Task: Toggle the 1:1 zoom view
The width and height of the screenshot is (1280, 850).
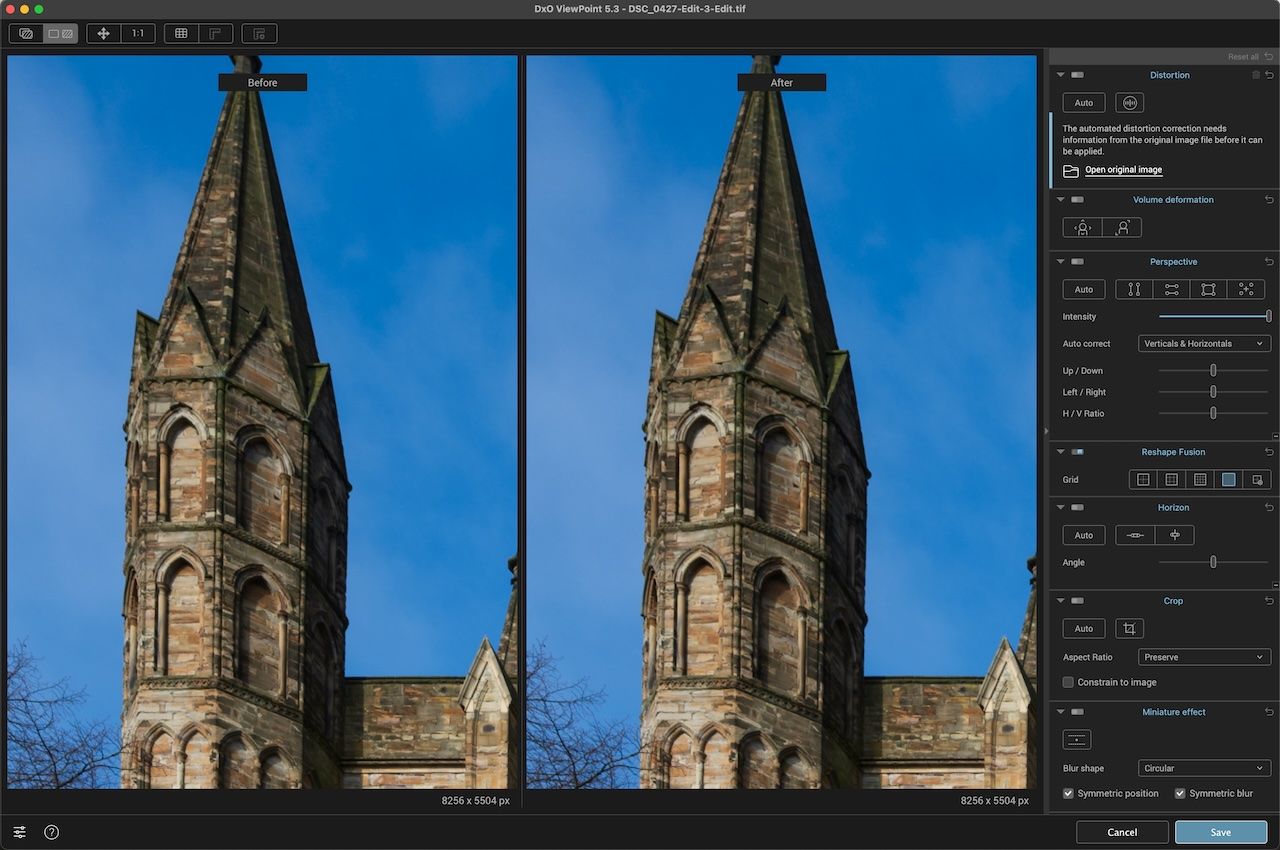Action: point(136,32)
